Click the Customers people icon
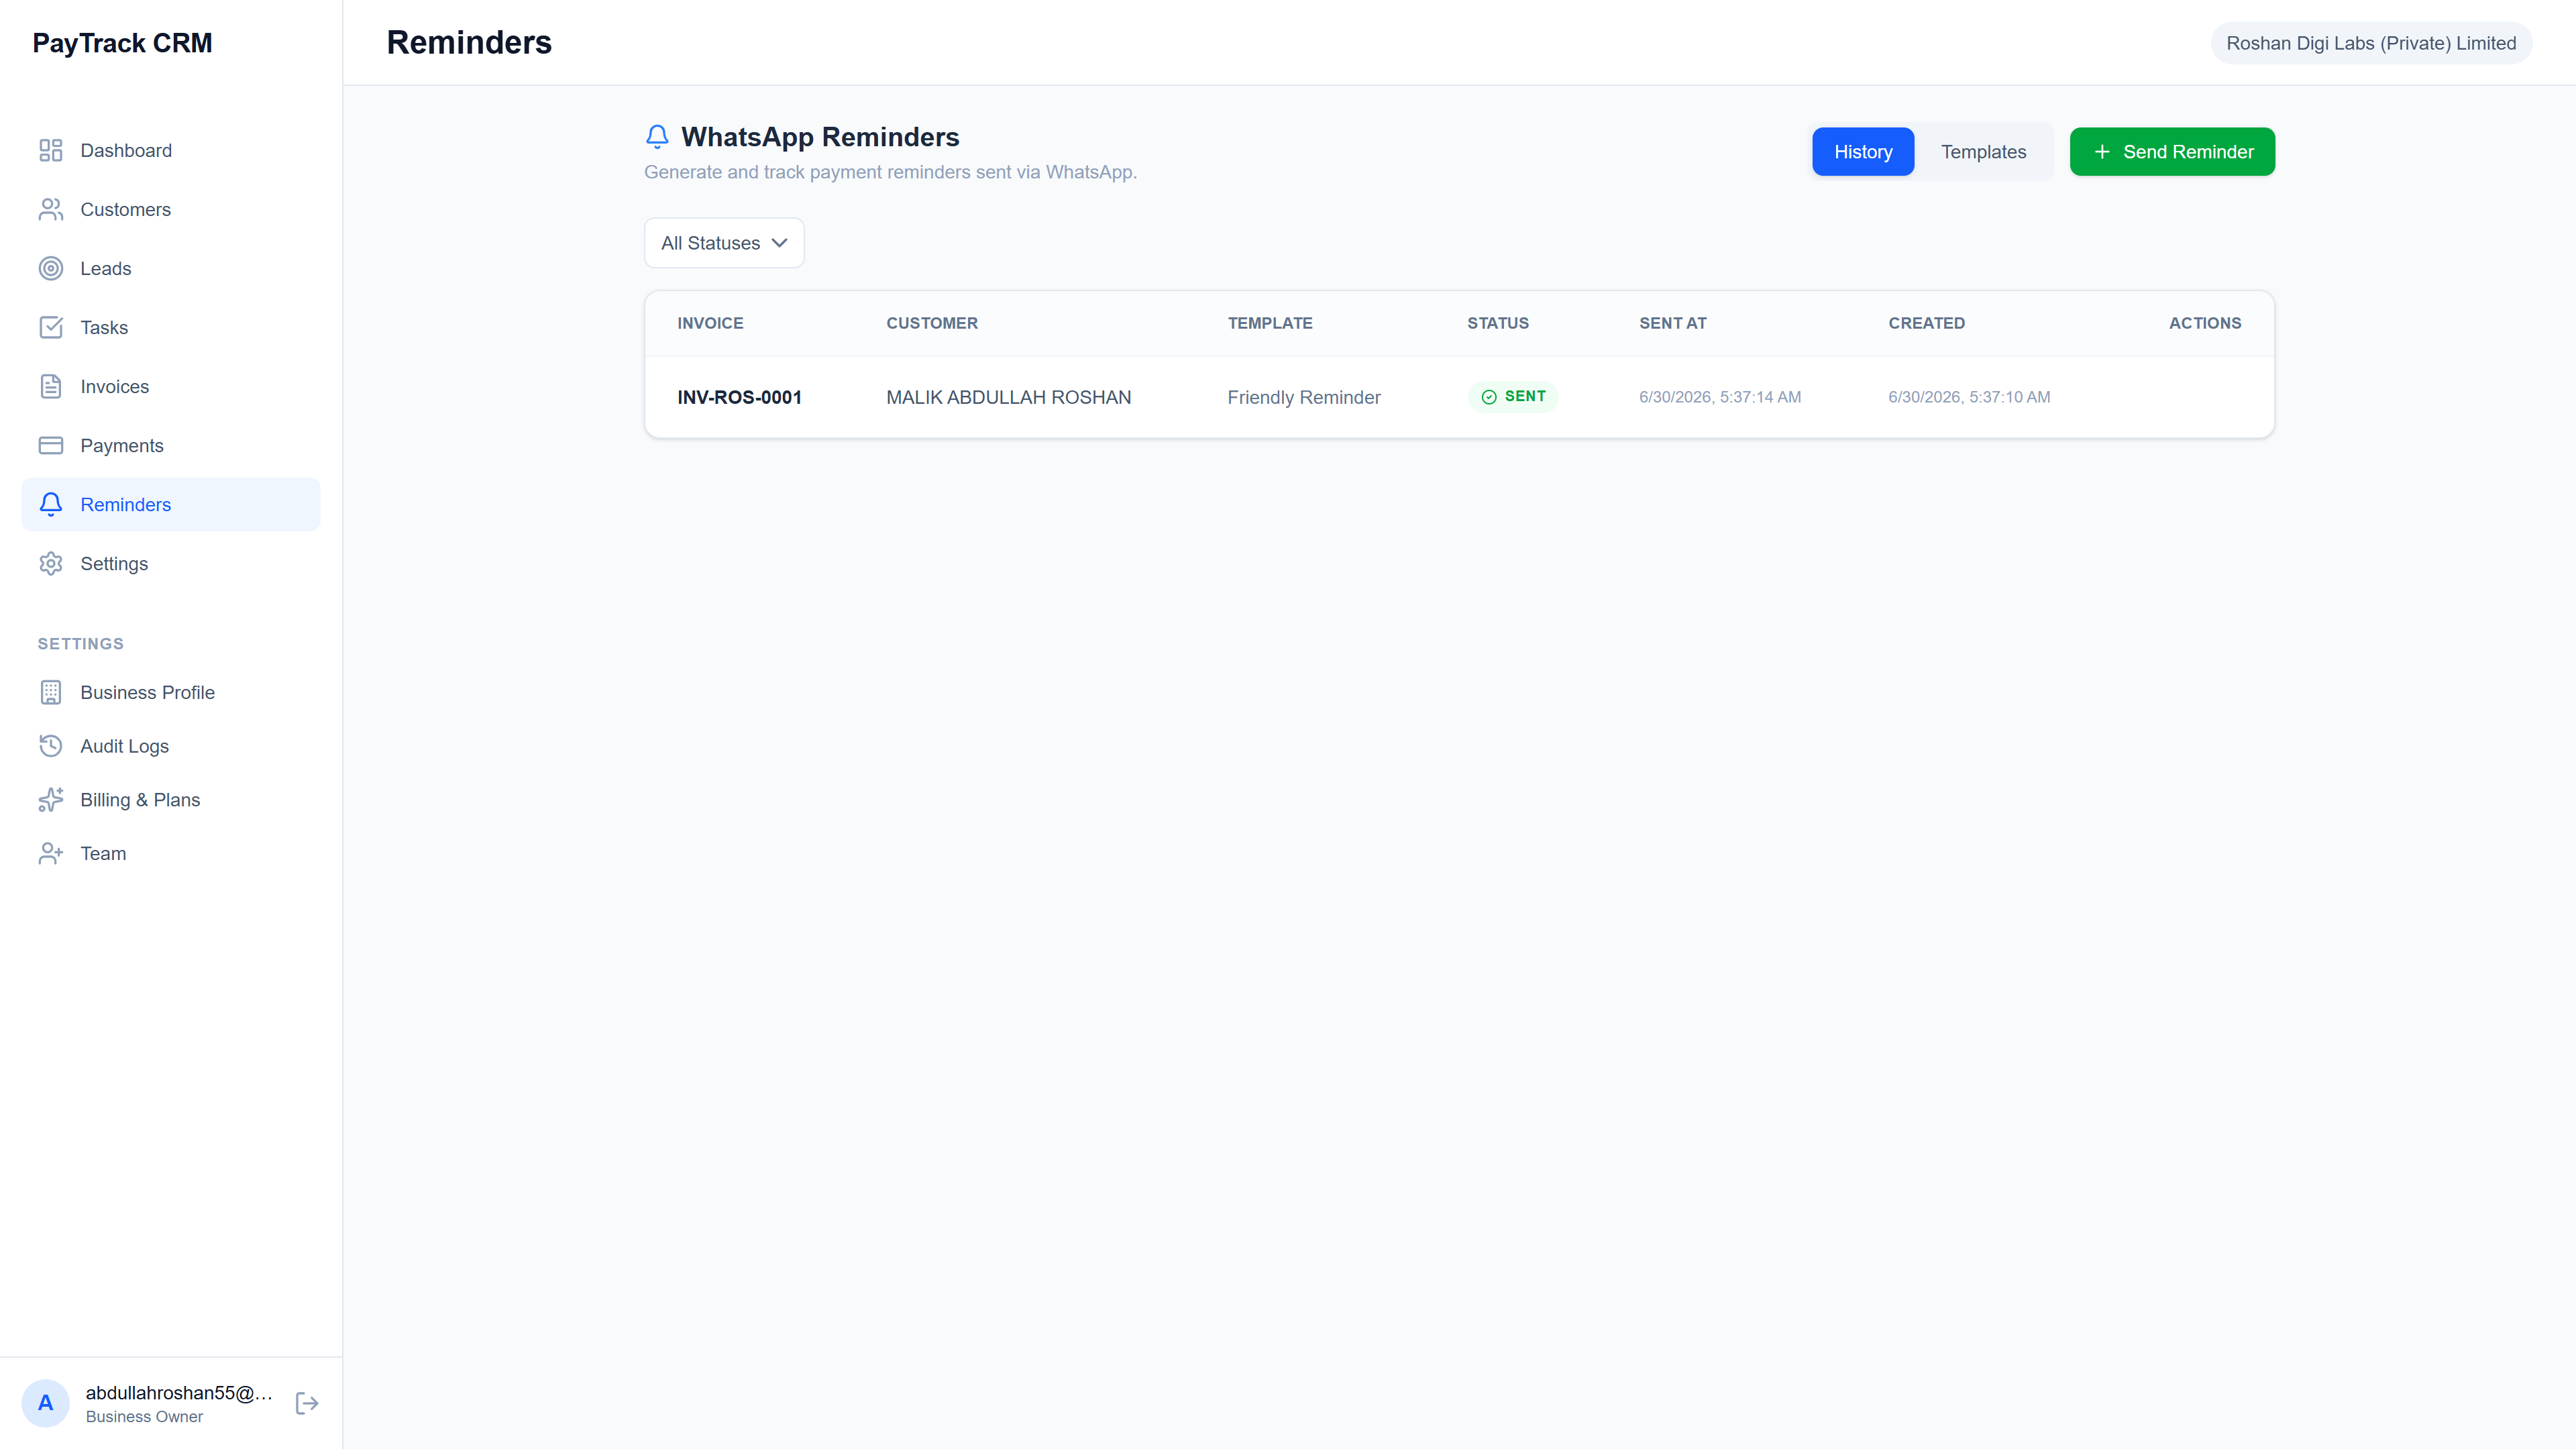This screenshot has width=2576, height=1449. [51, 209]
